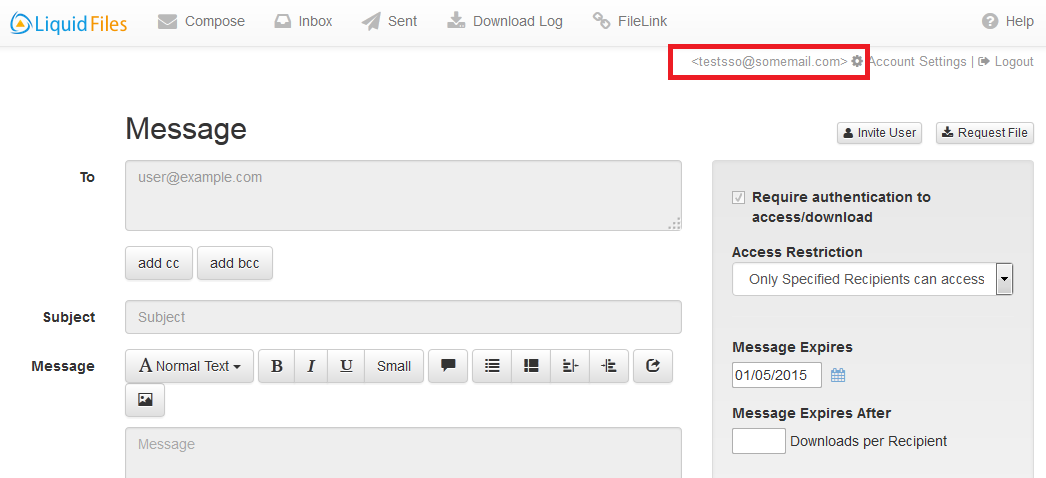Open the Download Log
1046x478 pixels.
(505, 21)
